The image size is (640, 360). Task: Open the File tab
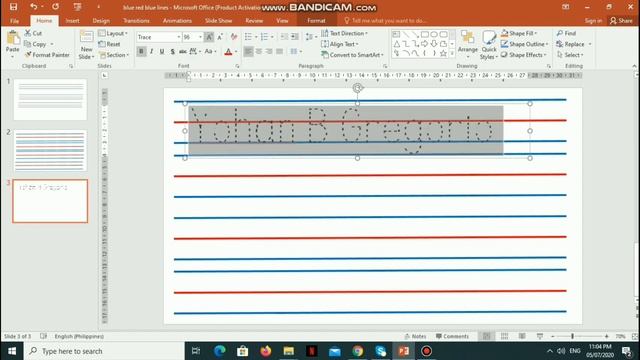(14, 20)
